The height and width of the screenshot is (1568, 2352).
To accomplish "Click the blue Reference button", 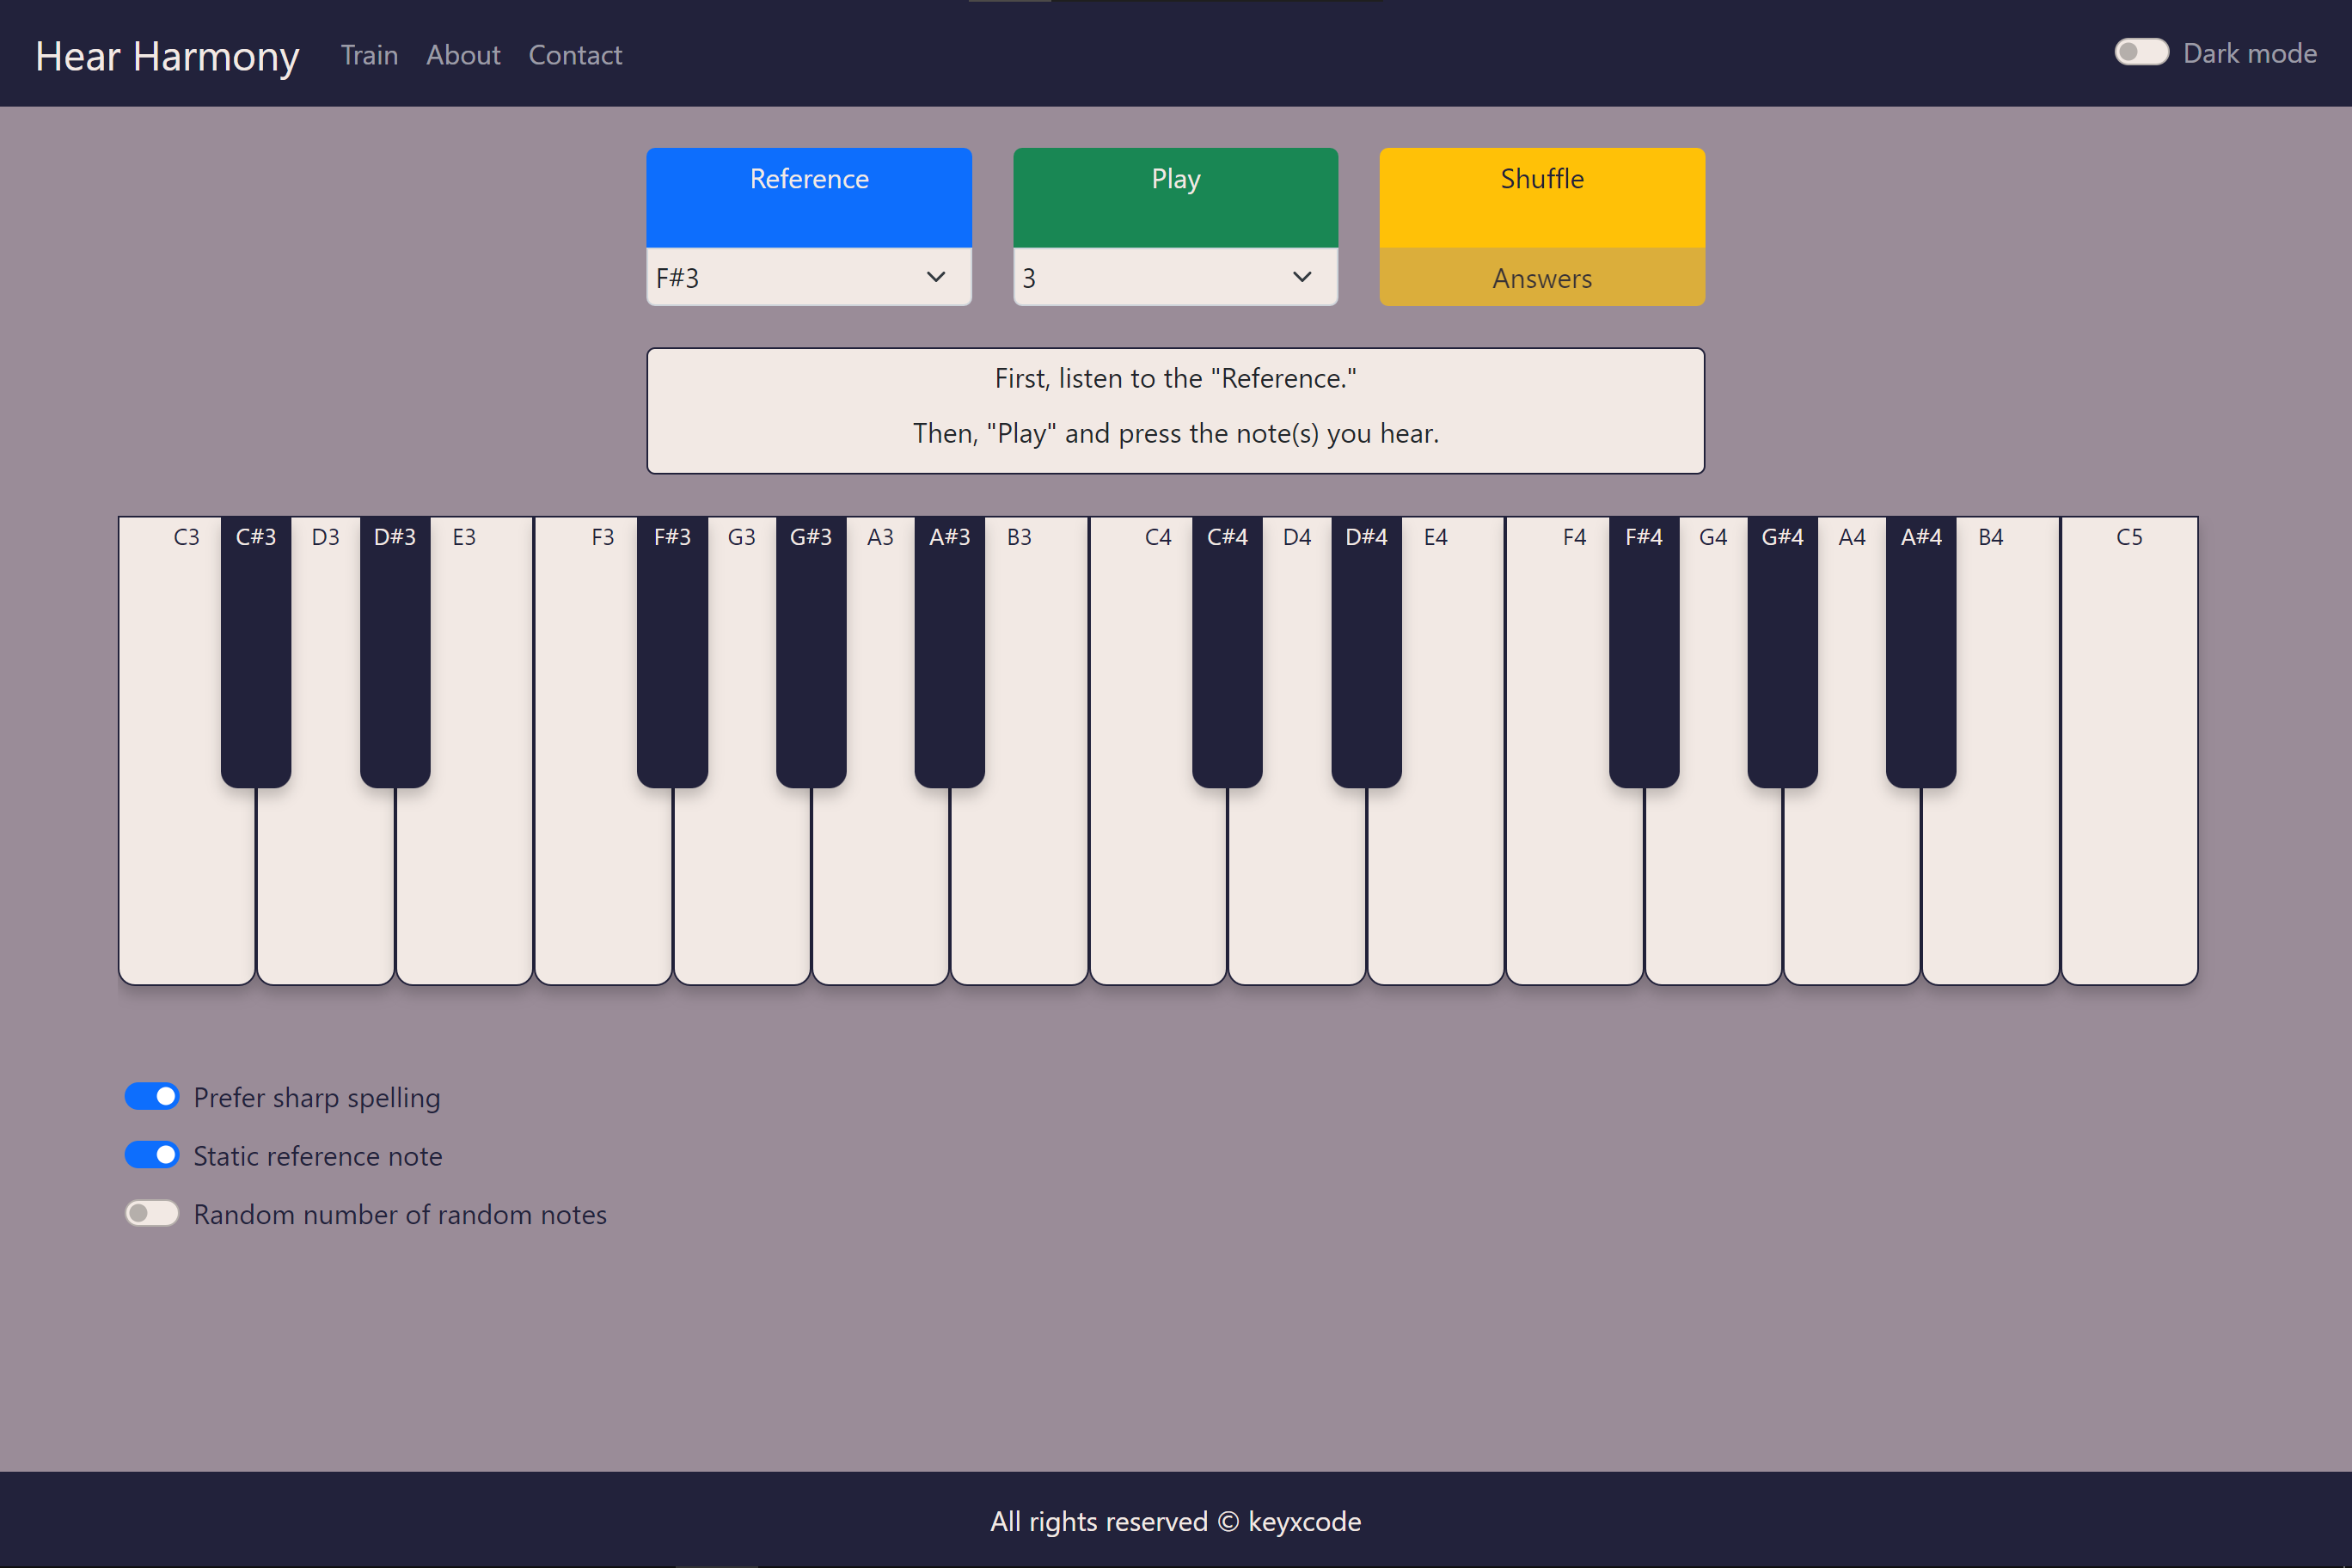I will pos(808,197).
